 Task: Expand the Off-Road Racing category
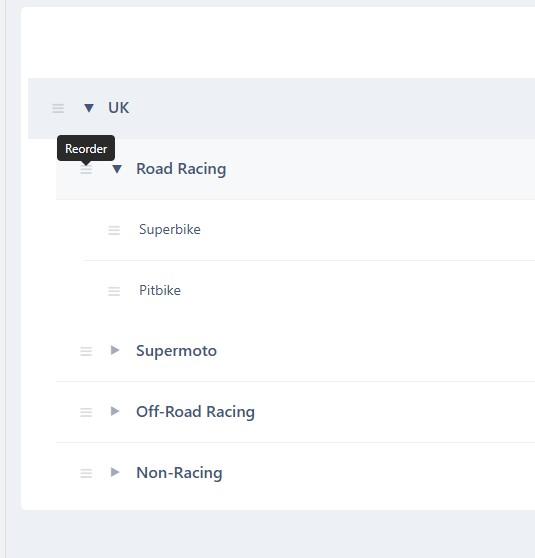coord(115,411)
